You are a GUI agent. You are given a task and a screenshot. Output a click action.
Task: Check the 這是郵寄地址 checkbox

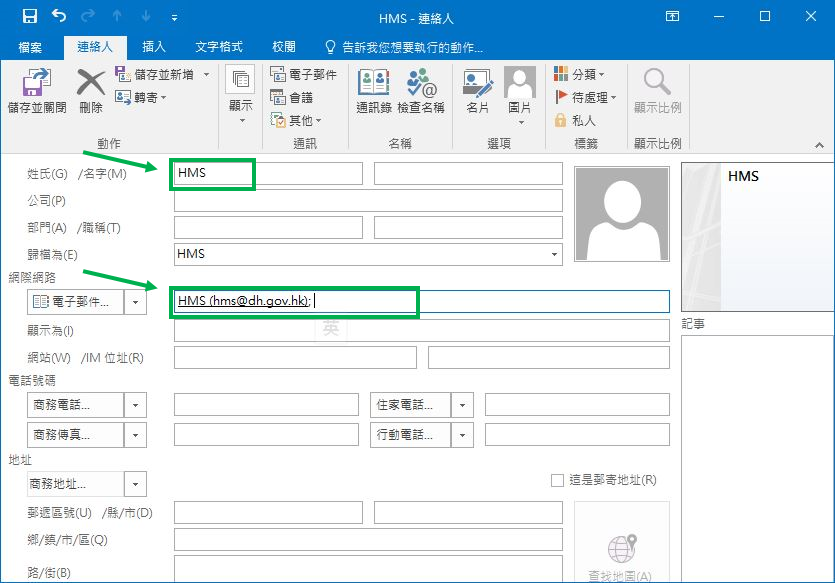point(557,480)
